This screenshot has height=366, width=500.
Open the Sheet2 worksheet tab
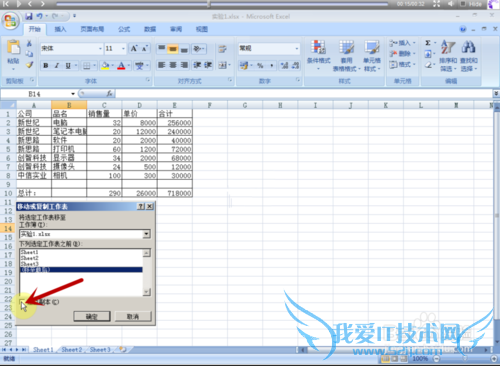coord(72,350)
